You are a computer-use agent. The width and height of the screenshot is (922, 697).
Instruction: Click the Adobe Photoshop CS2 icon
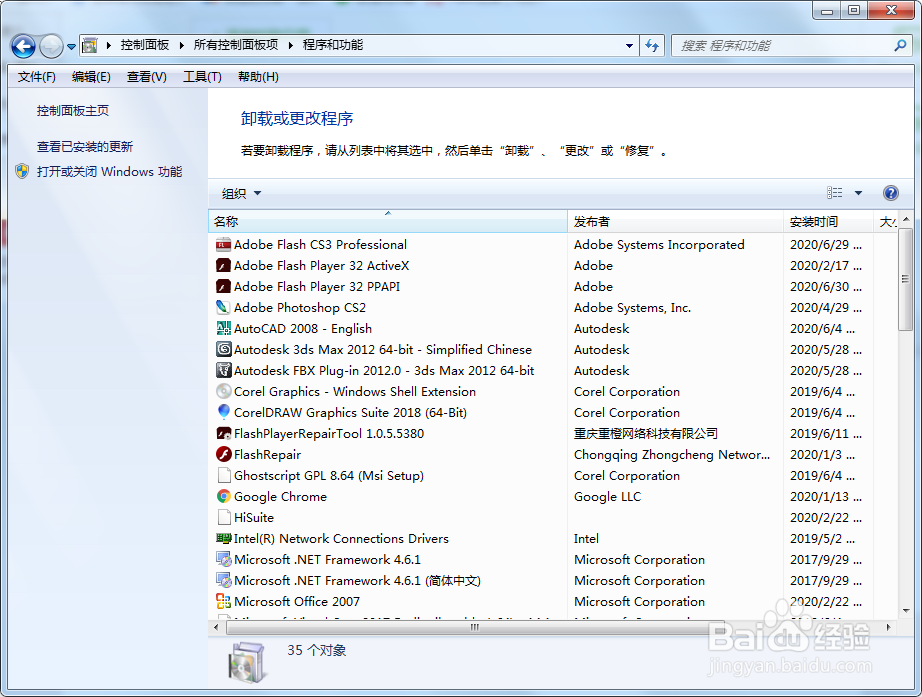(223, 308)
